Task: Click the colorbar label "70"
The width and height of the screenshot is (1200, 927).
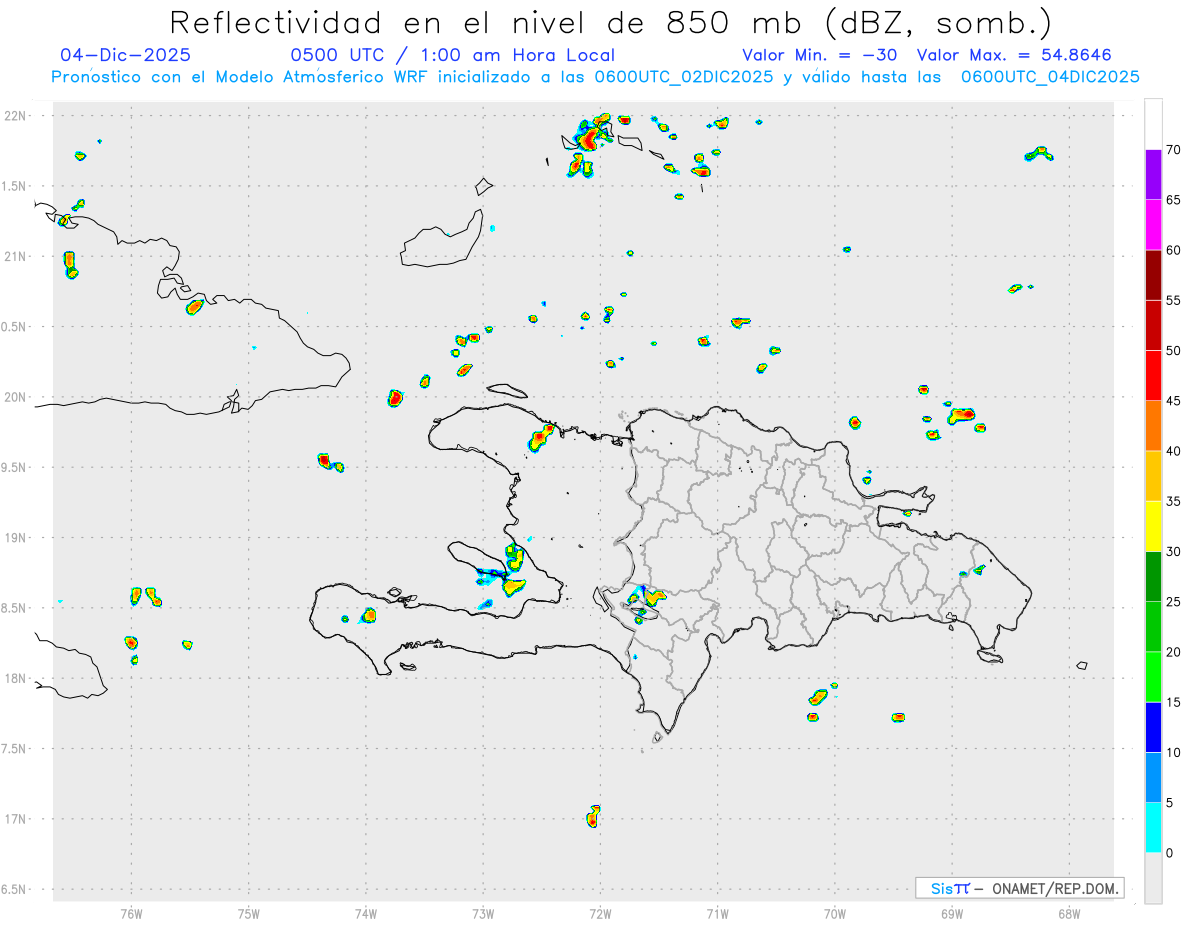Action: coord(1174,150)
